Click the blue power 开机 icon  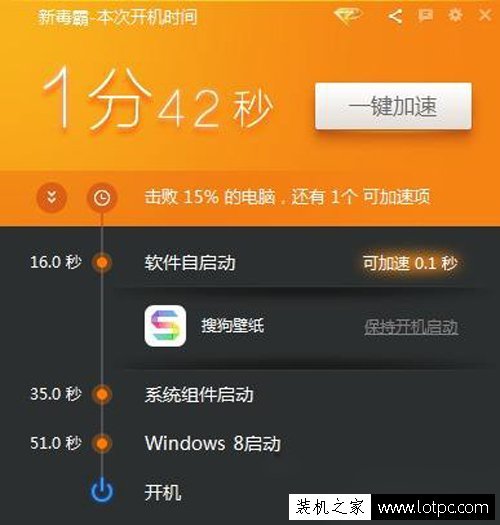pos(102,491)
